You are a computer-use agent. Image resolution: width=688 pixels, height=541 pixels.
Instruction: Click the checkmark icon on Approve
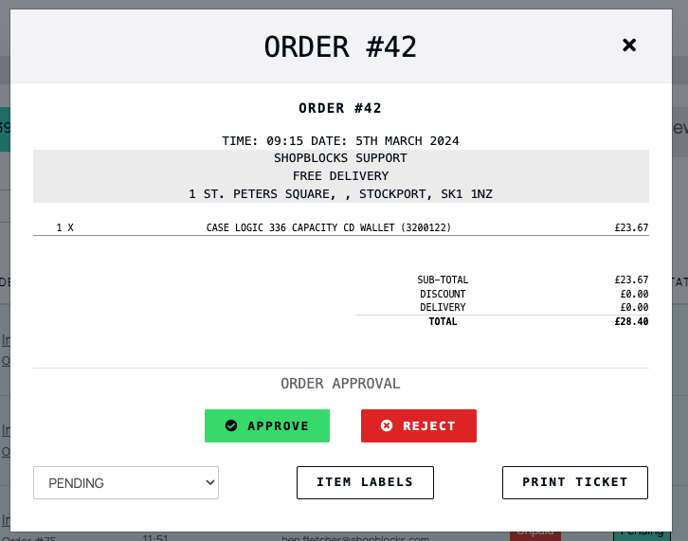pyautogui.click(x=231, y=426)
